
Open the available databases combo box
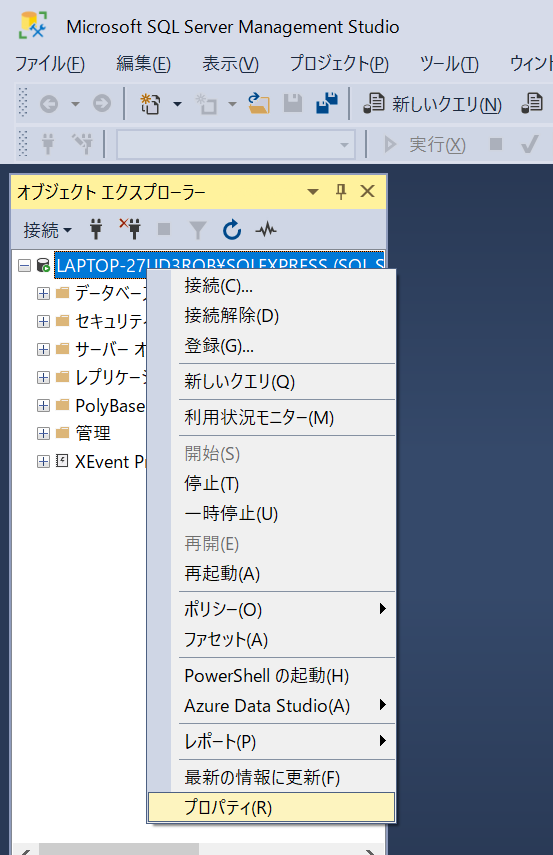tap(236, 144)
